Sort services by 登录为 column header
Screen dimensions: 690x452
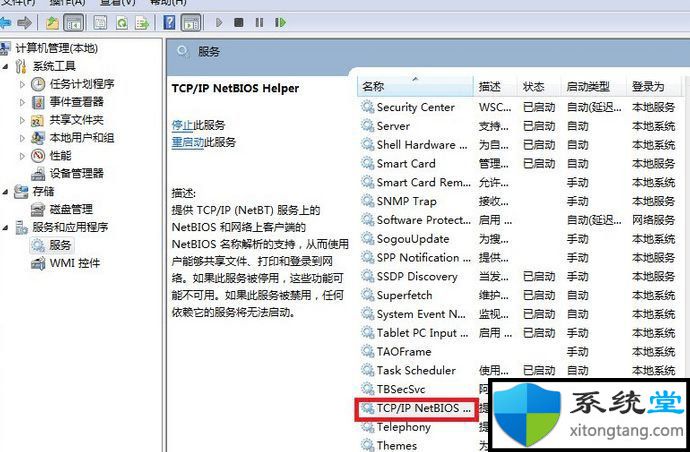(653, 86)
